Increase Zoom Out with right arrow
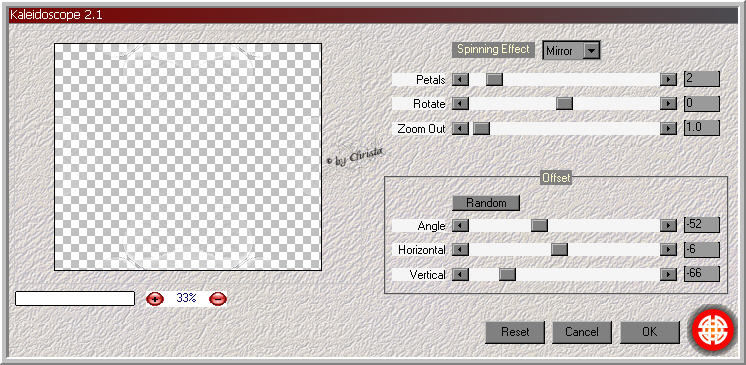This screenshot has width=746, height=365. 668,128
